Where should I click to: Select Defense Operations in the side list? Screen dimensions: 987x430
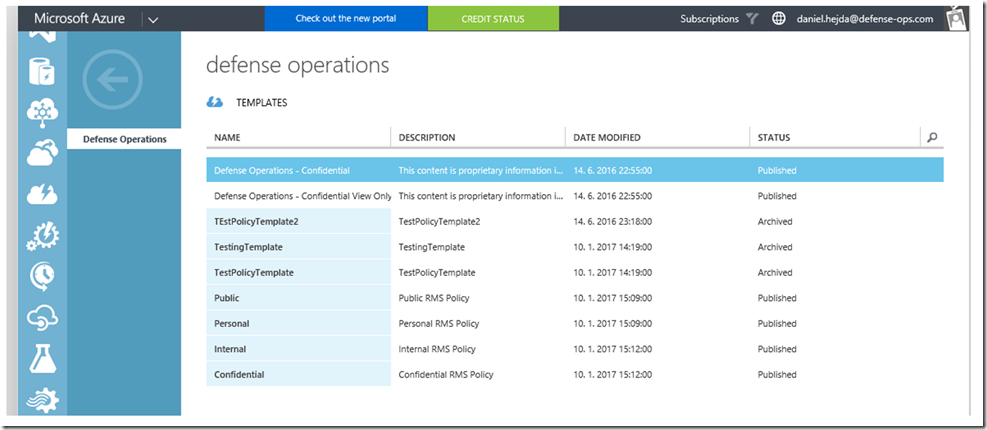coord(125,139)
